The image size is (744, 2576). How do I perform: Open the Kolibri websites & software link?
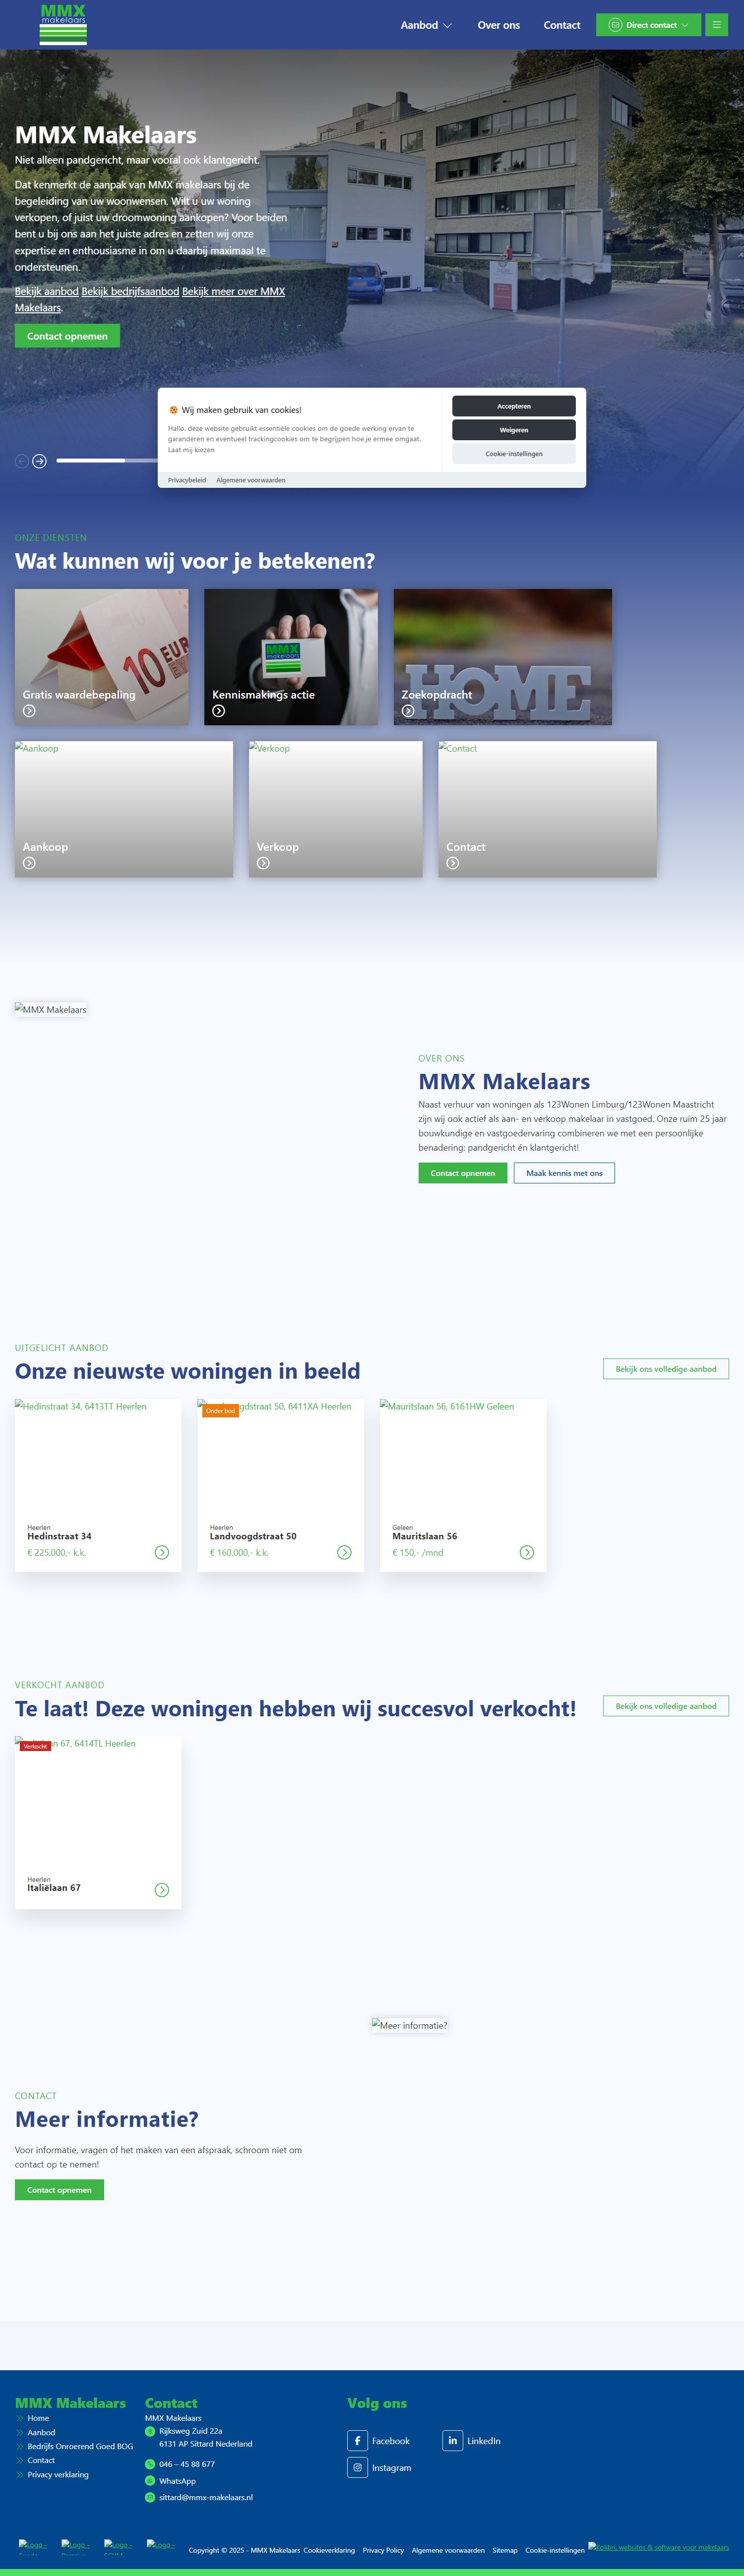(658, 2547)
